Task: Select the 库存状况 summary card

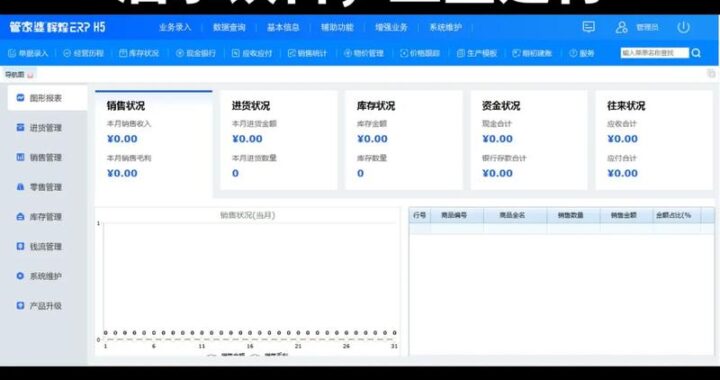Action: [404, 140]
